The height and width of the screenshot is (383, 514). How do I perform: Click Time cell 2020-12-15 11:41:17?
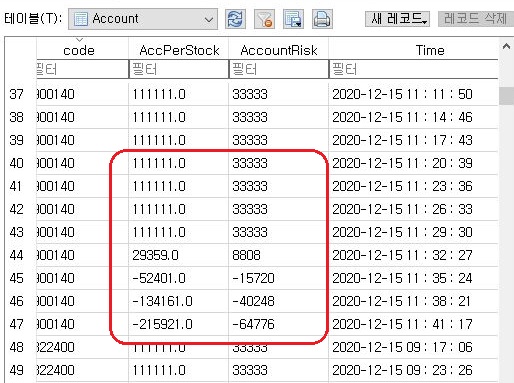413,324
